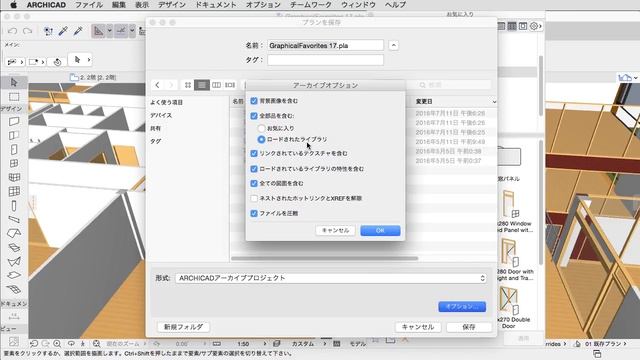This screenshot has height=360, width=640.
Task: Open the ファイル menu
Action: point(89,5)
